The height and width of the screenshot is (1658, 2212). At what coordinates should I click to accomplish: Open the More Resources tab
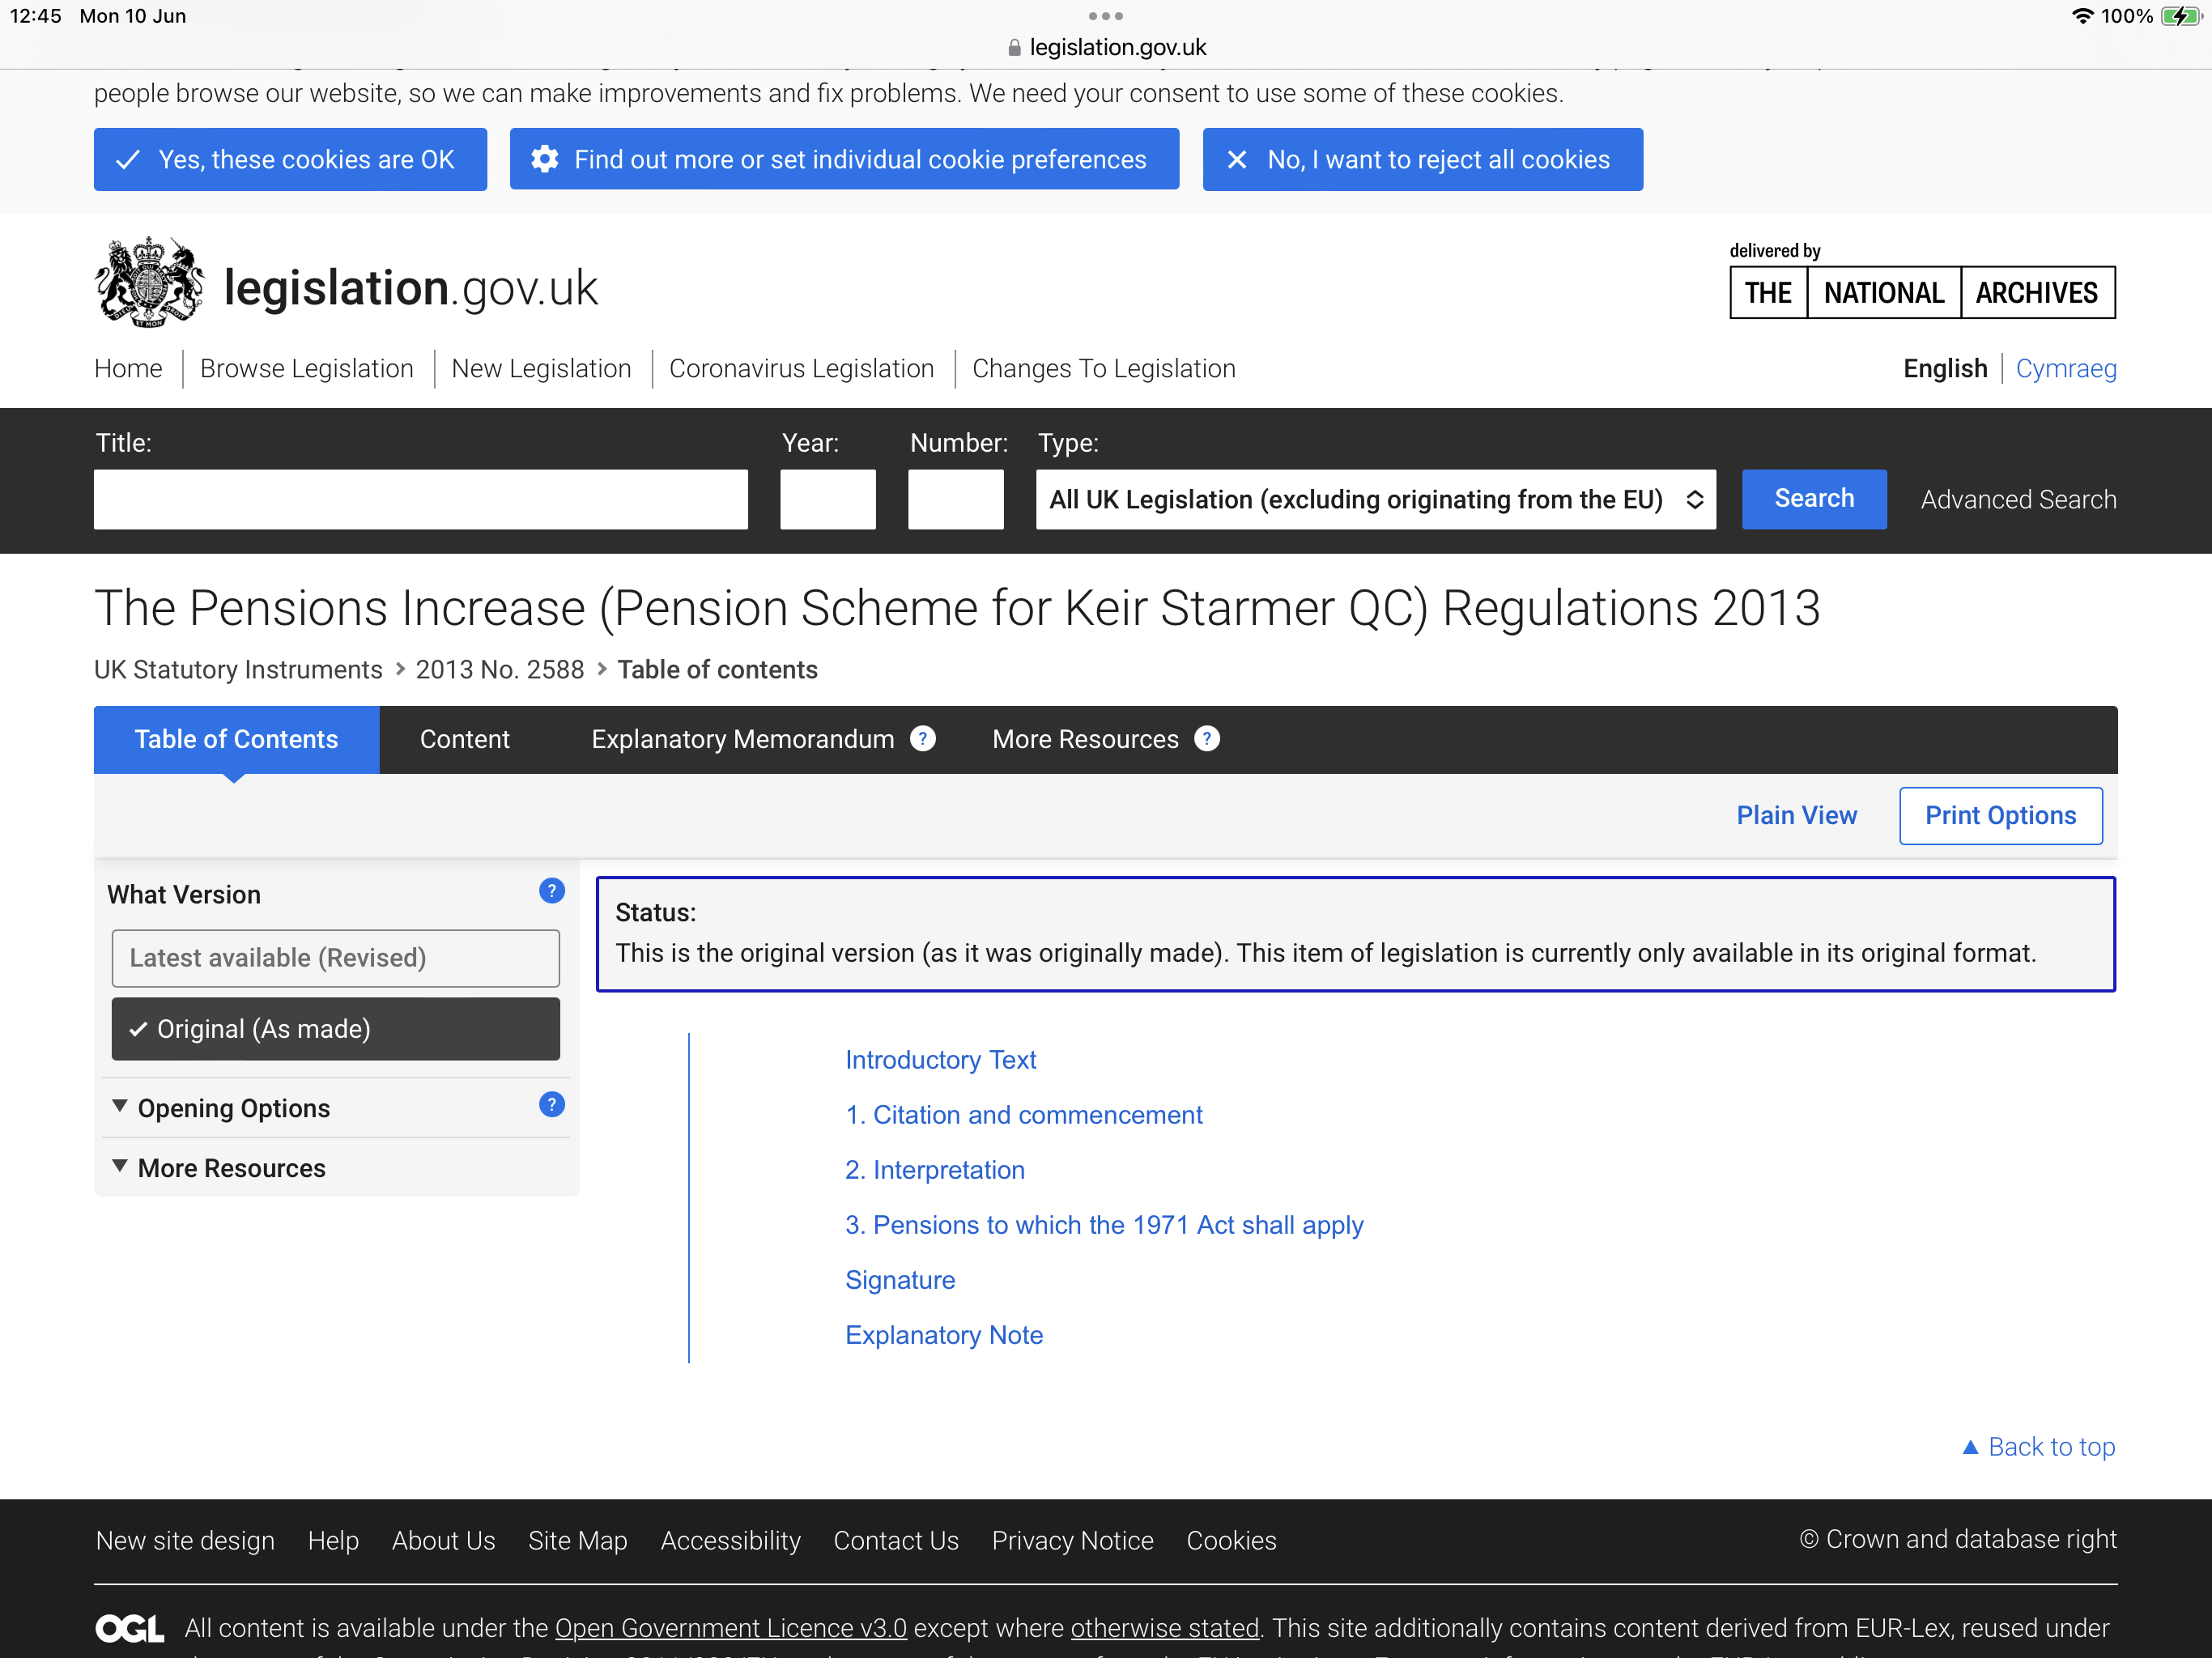(1085, 740)
